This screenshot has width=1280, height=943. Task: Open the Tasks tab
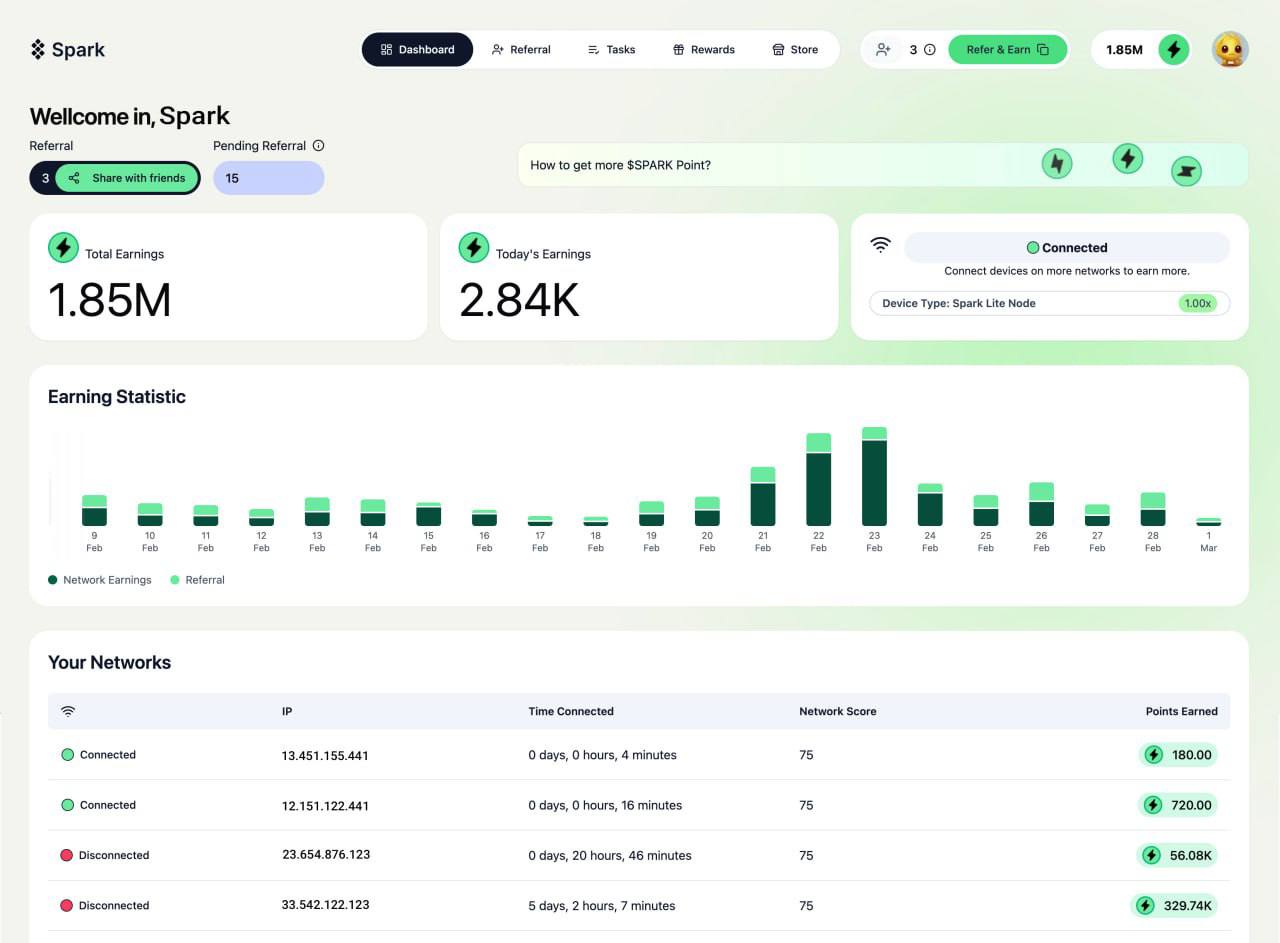coord(611,50)
